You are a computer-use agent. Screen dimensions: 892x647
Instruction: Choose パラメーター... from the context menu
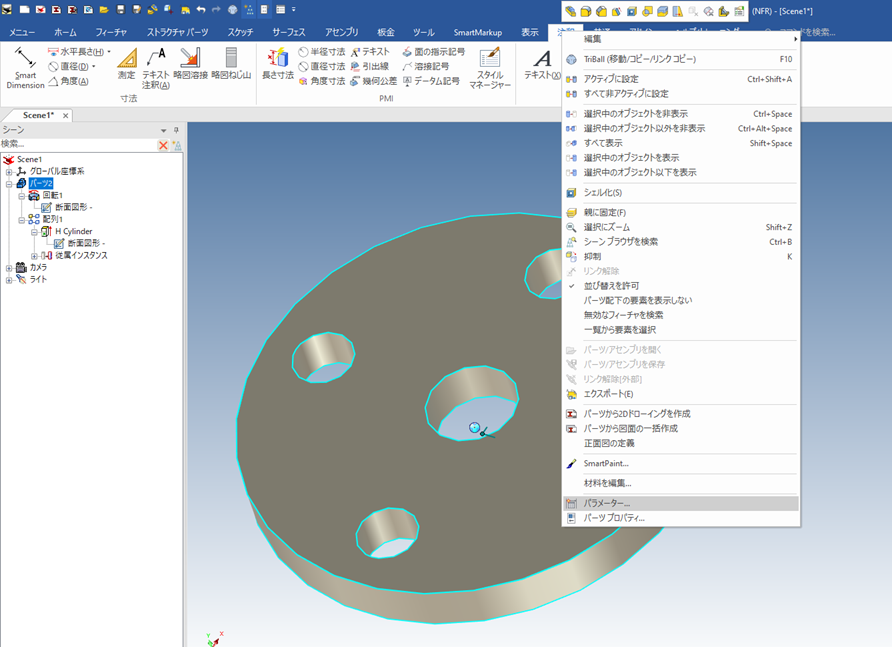(607, 503)
